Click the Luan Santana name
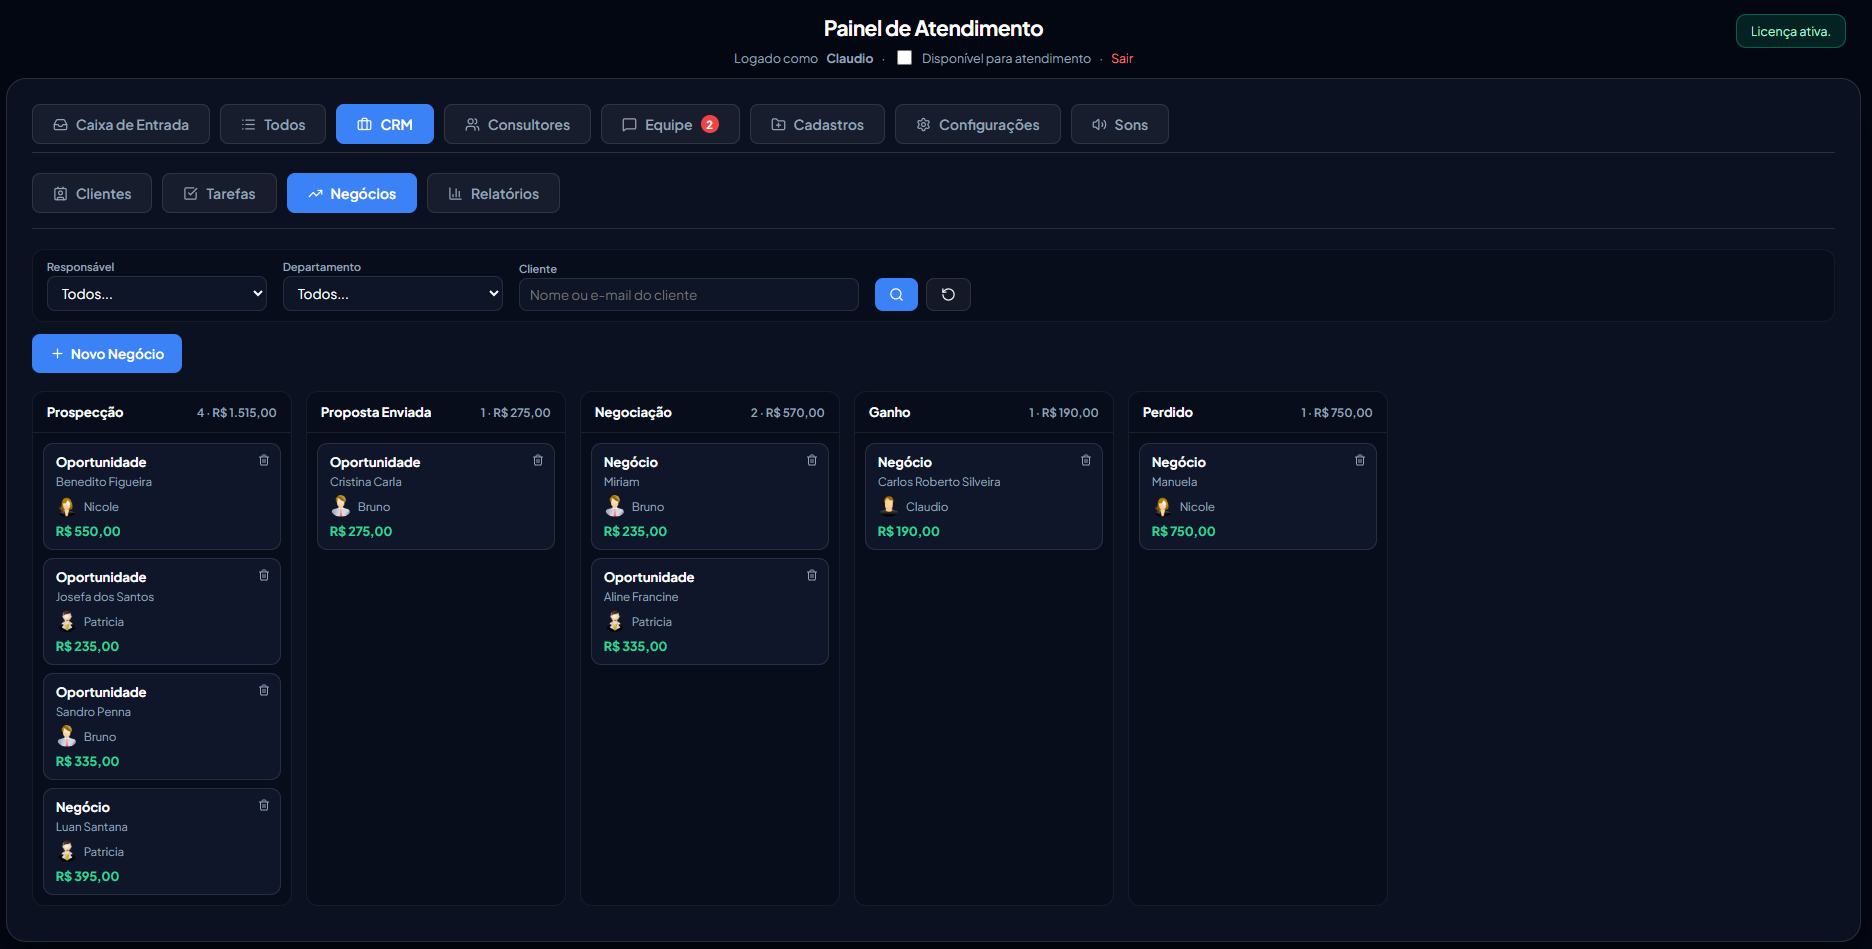This screenshot has height=949, width=1872. pyautogui.click(x=91, y=827)
